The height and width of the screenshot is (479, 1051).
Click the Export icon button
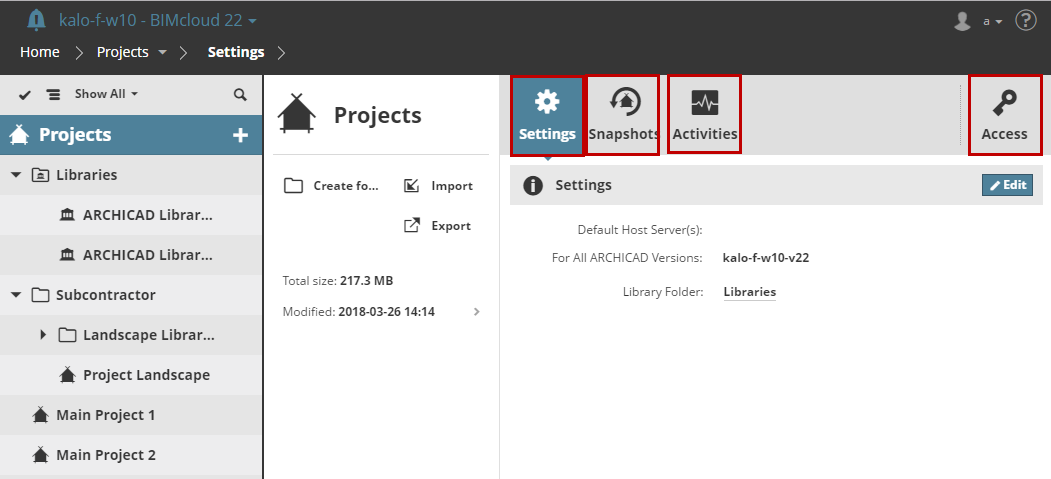[411, 225]
